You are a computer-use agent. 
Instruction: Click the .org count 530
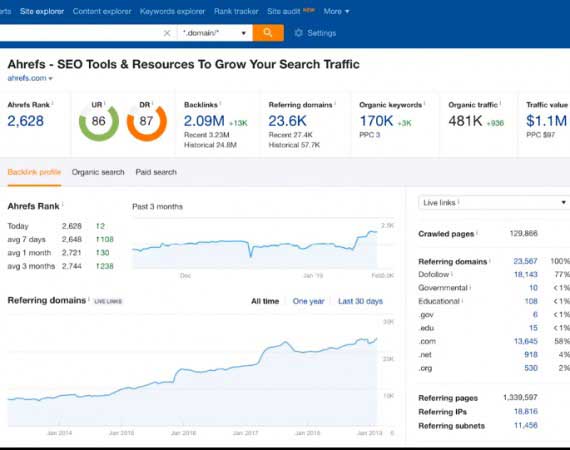(x=531, y=368)
